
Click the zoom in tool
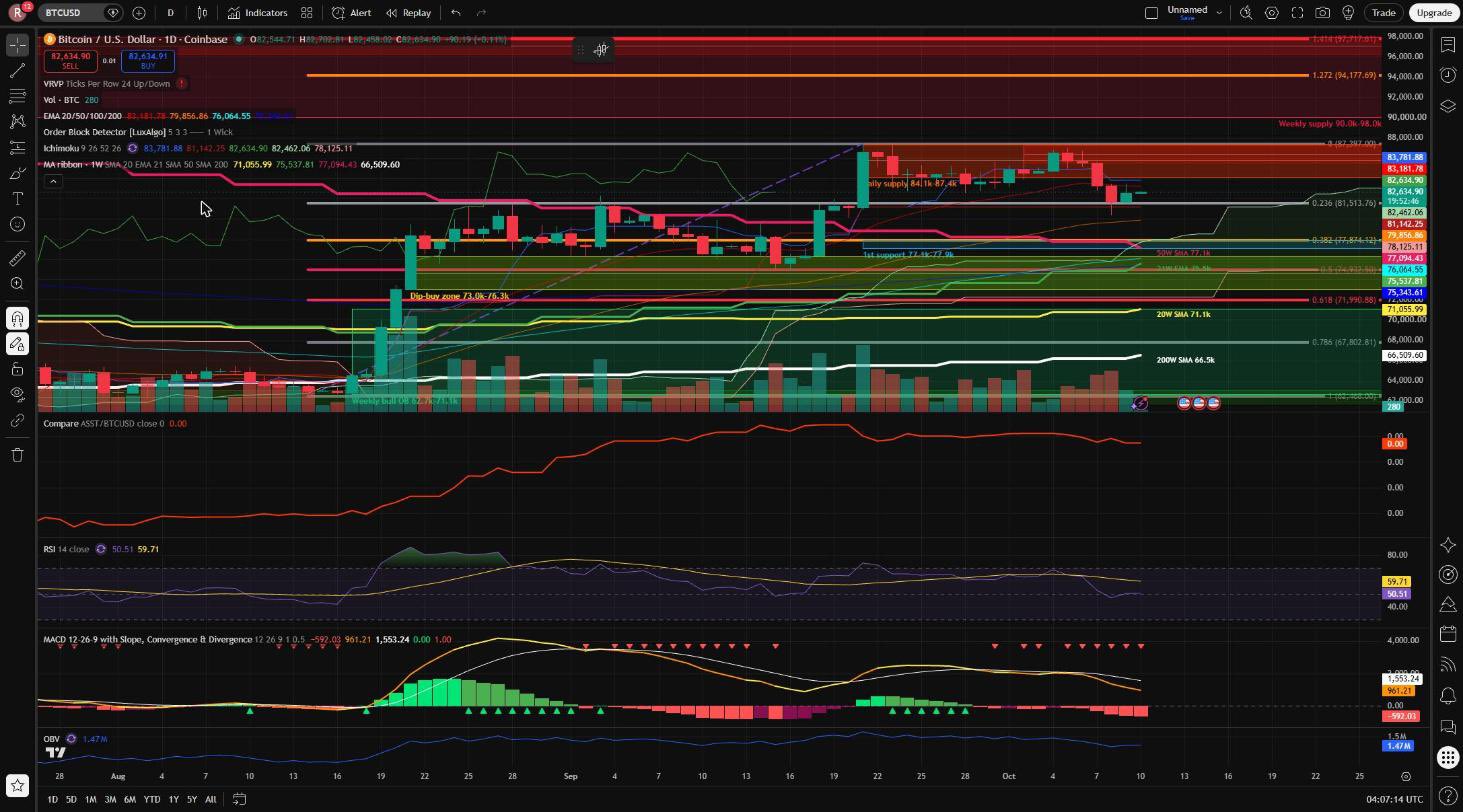tap(17, 284)
